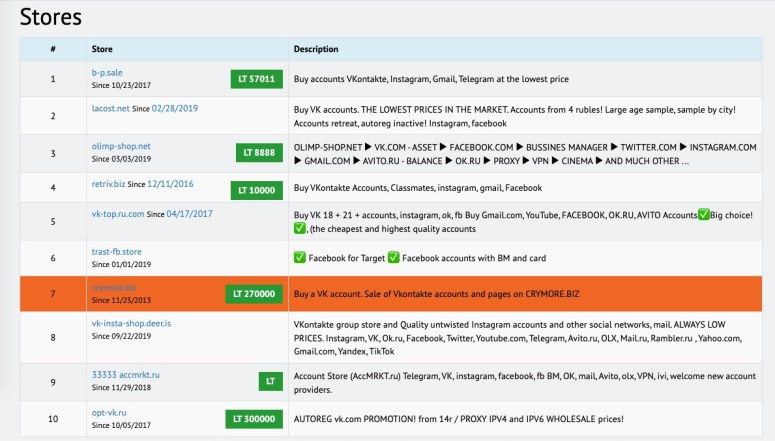Go to vk-top.ru.com store
Viewport: 775px width, 441px height.
(x=118, y=214)
